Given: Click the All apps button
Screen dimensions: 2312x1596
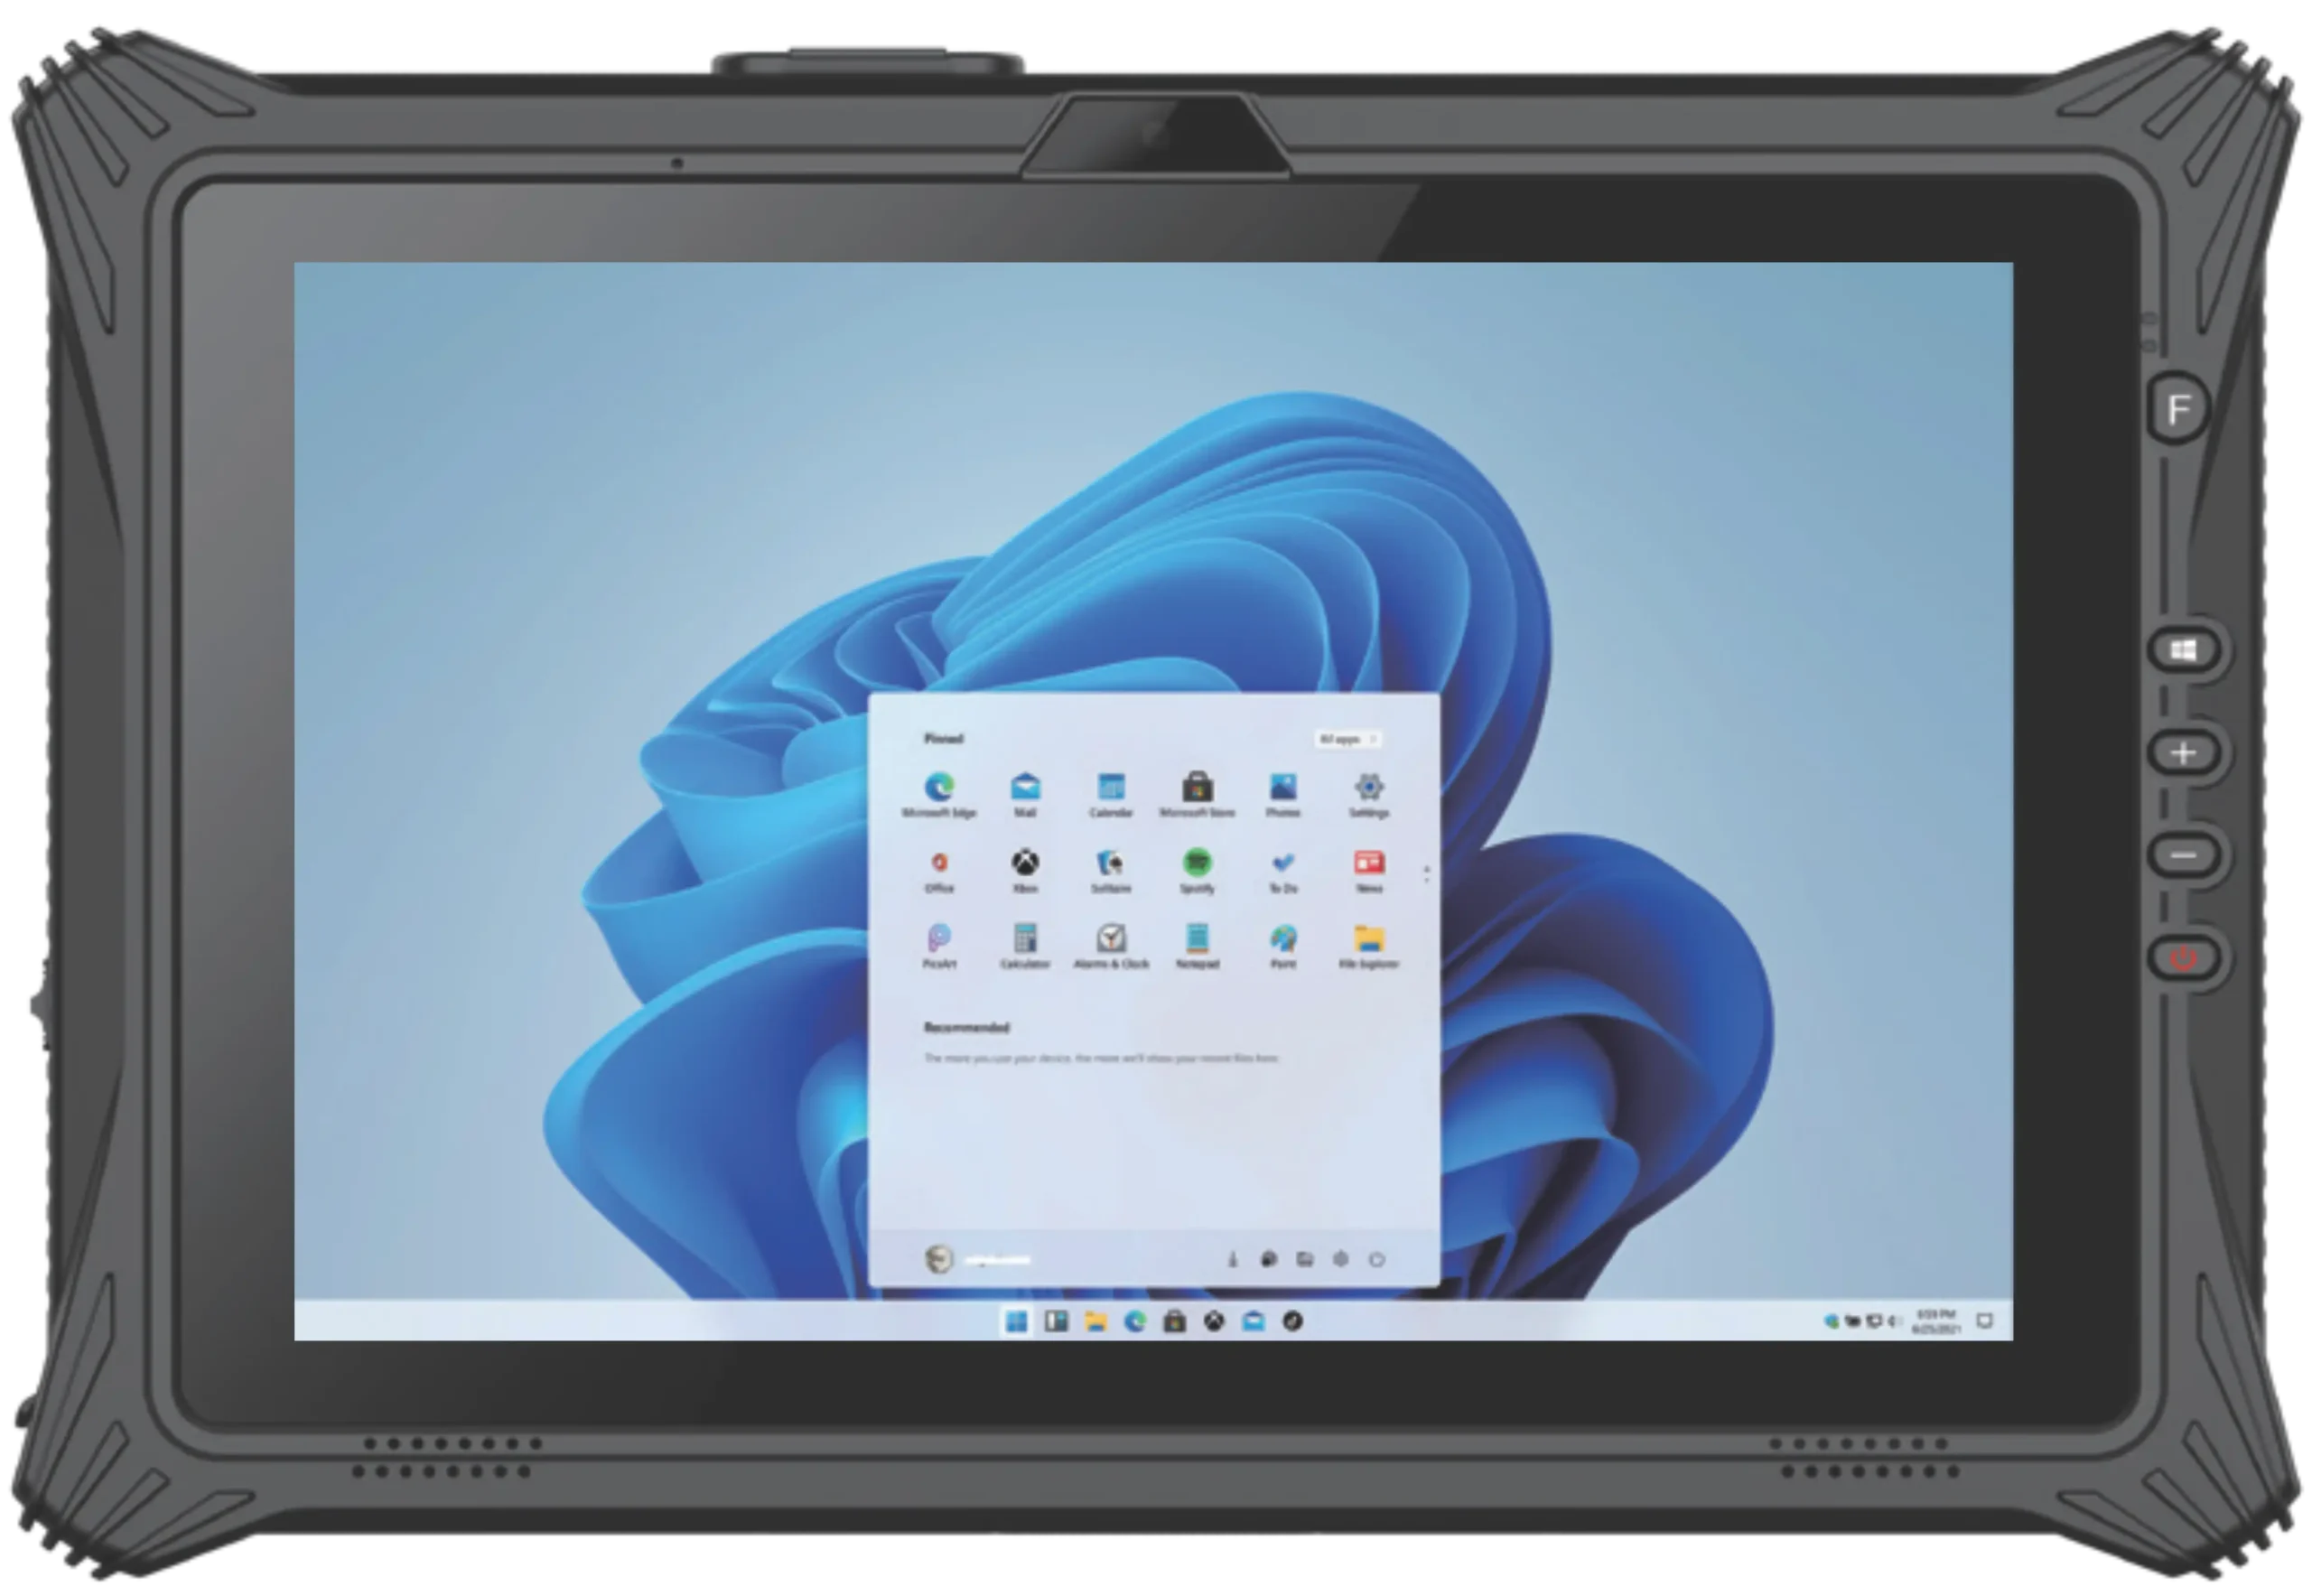Looking at the screenshot, I should [1347, 739].
